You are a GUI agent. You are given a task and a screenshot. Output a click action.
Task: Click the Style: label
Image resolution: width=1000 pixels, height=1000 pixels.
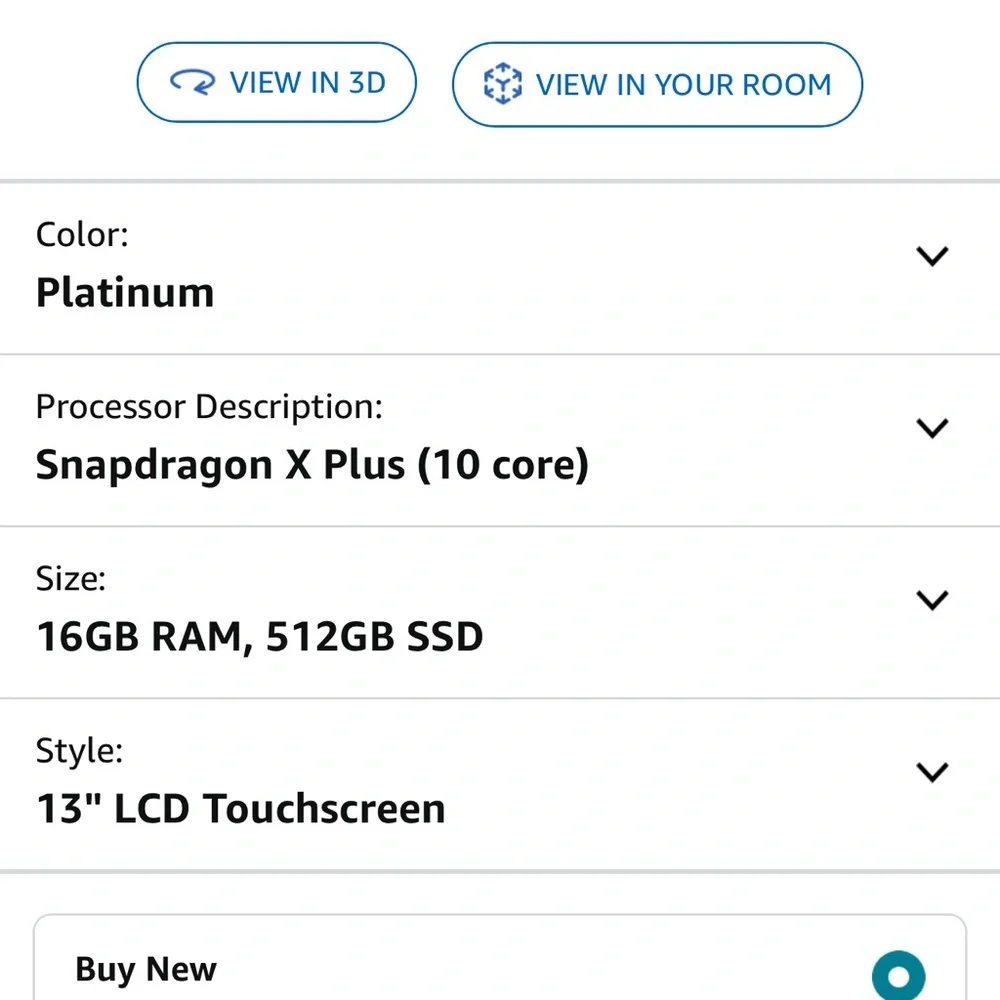click(x=79, y=751)
